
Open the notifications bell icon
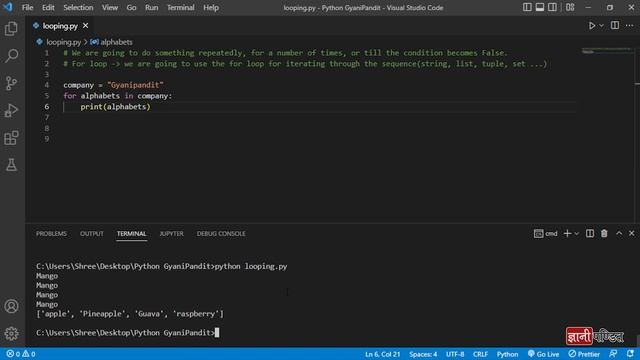(x=630, y=354)
